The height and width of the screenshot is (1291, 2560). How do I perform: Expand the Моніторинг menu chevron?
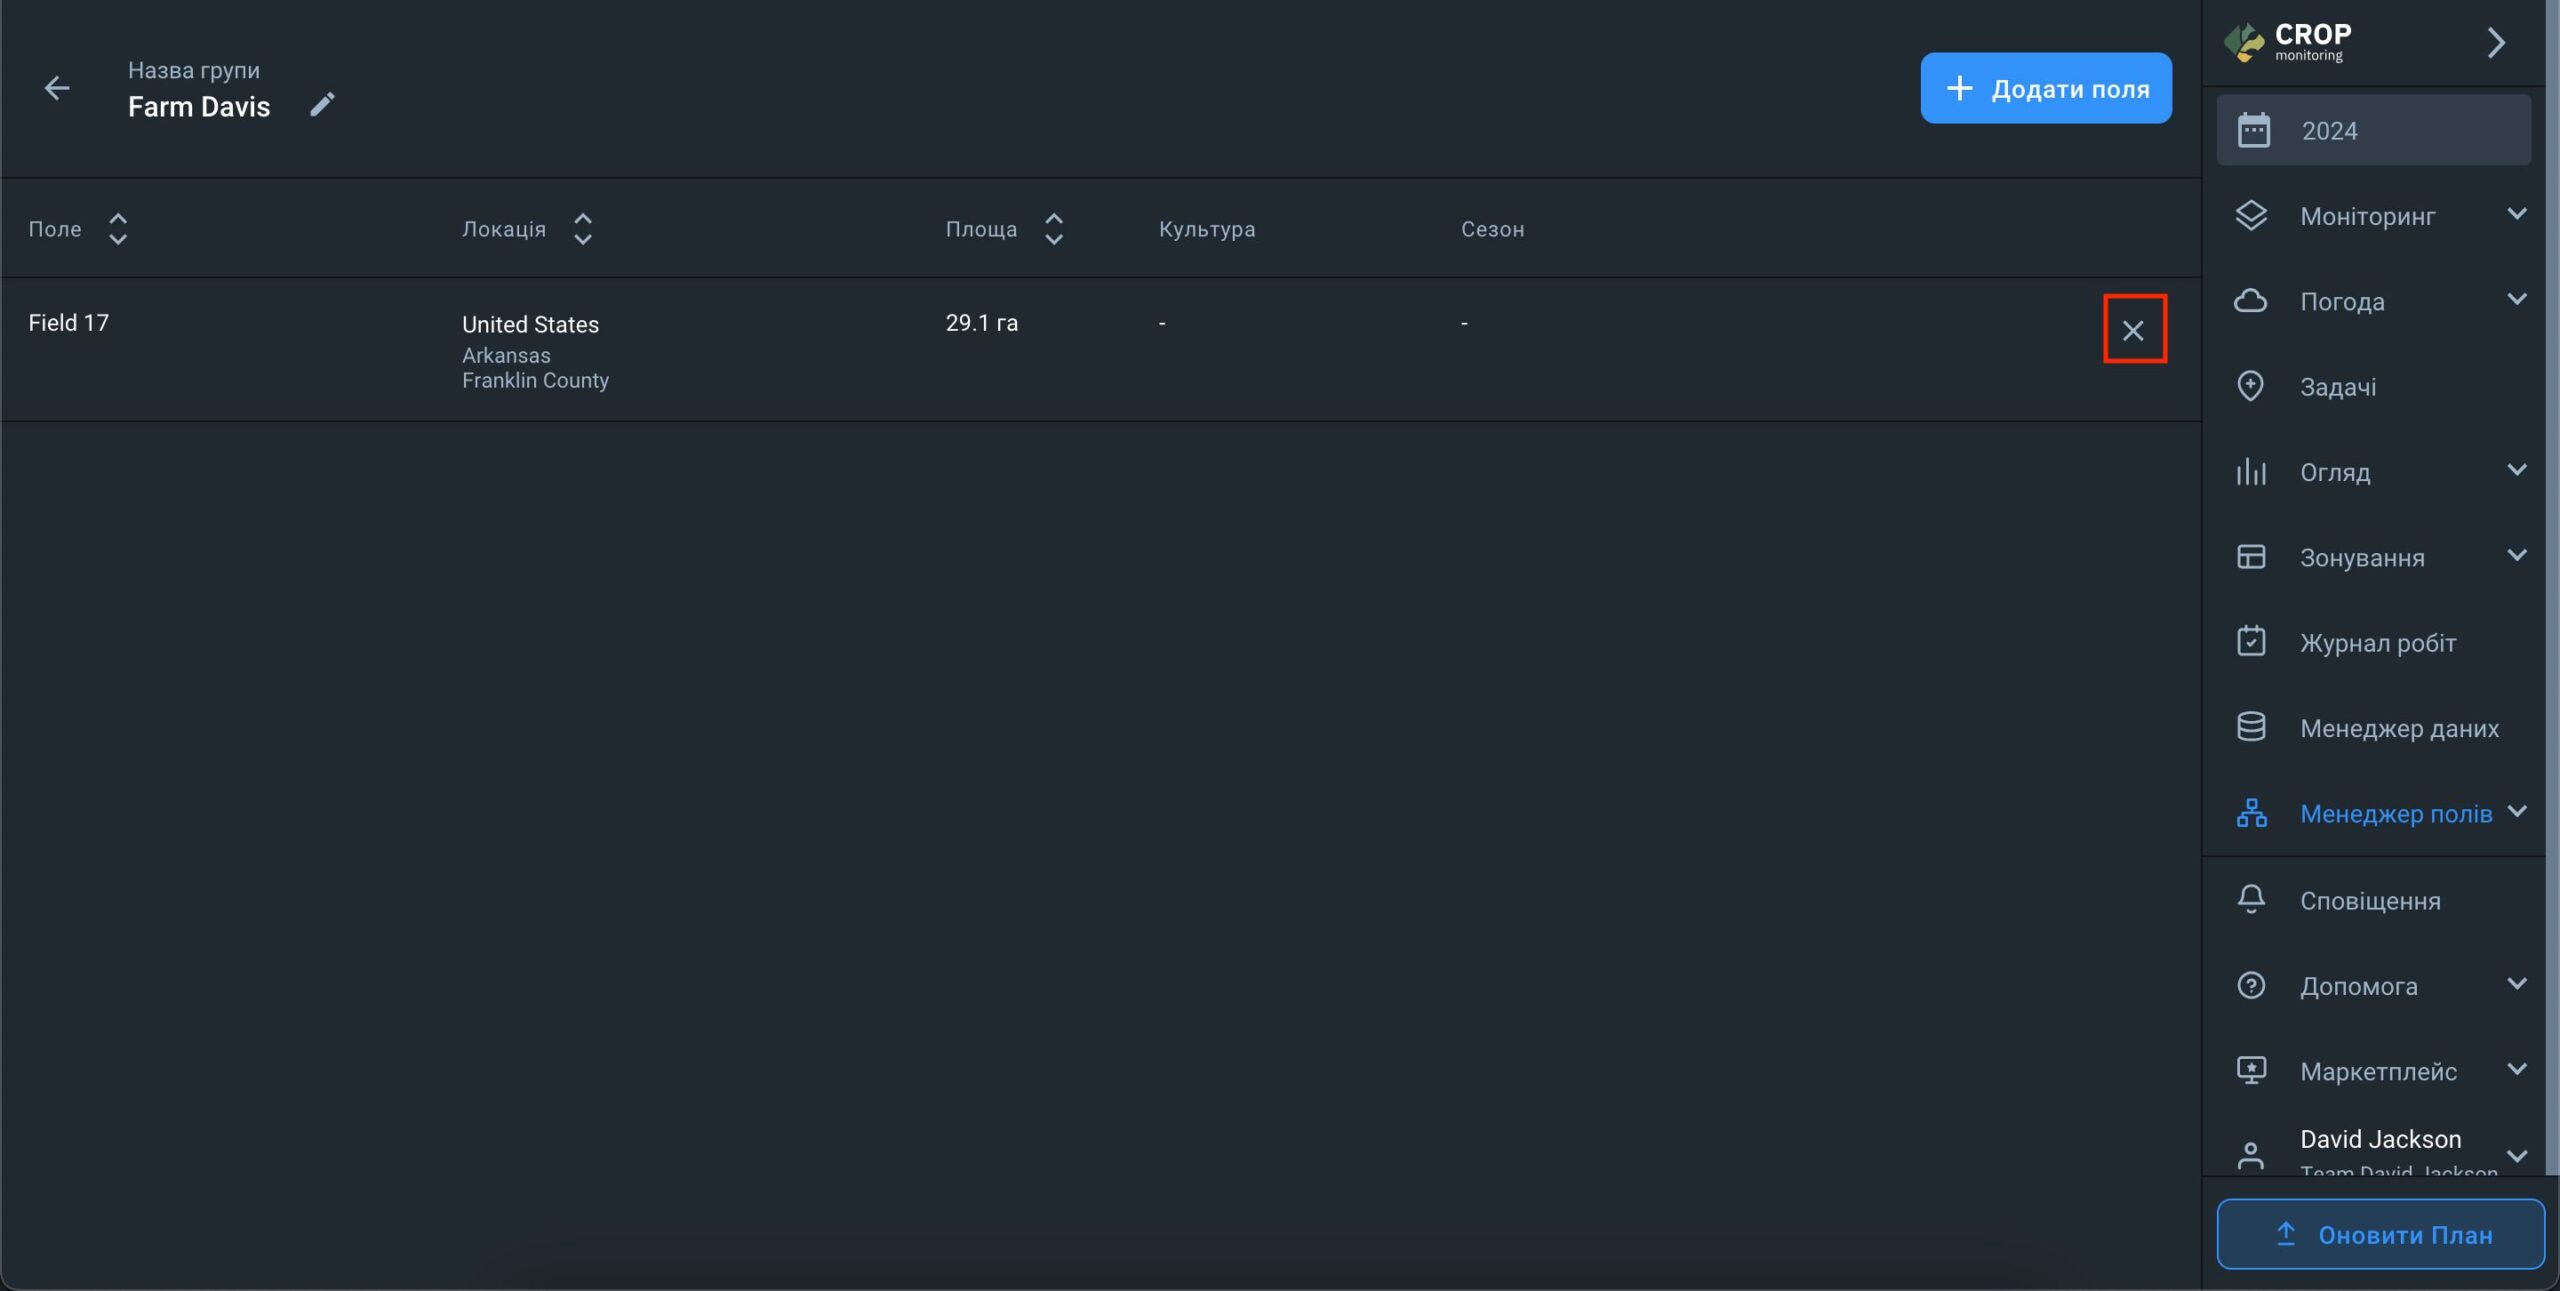(2516, 214)
